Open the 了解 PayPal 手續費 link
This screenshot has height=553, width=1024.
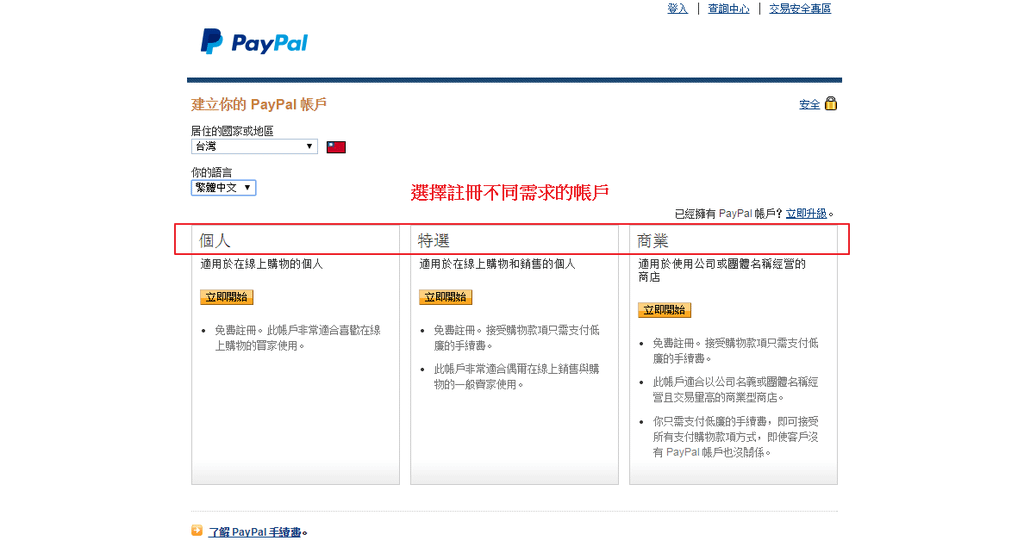[255, 532]
